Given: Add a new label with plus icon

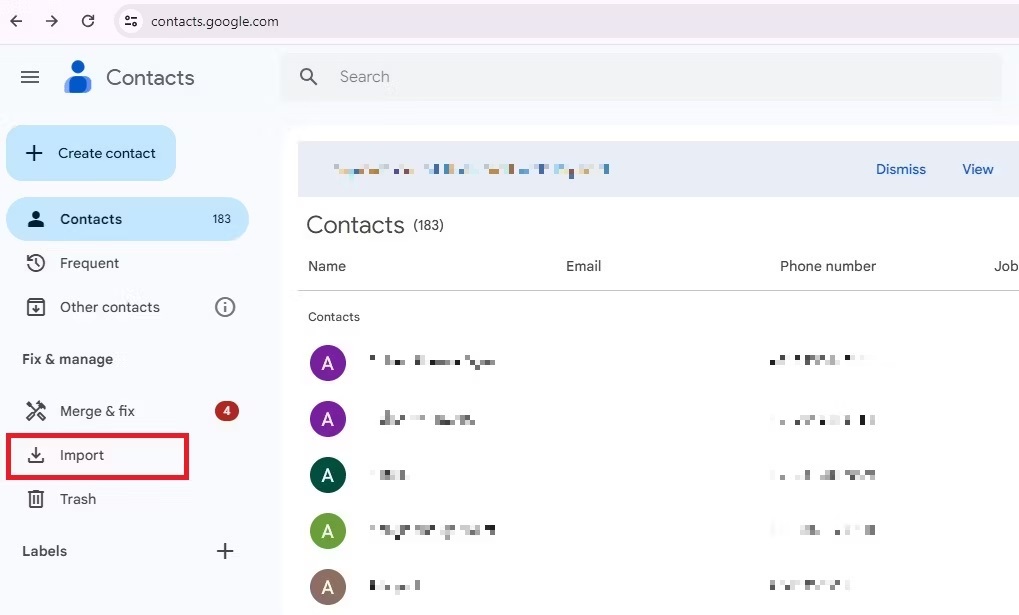Looking at the screenshot, I should coord(225,551).
